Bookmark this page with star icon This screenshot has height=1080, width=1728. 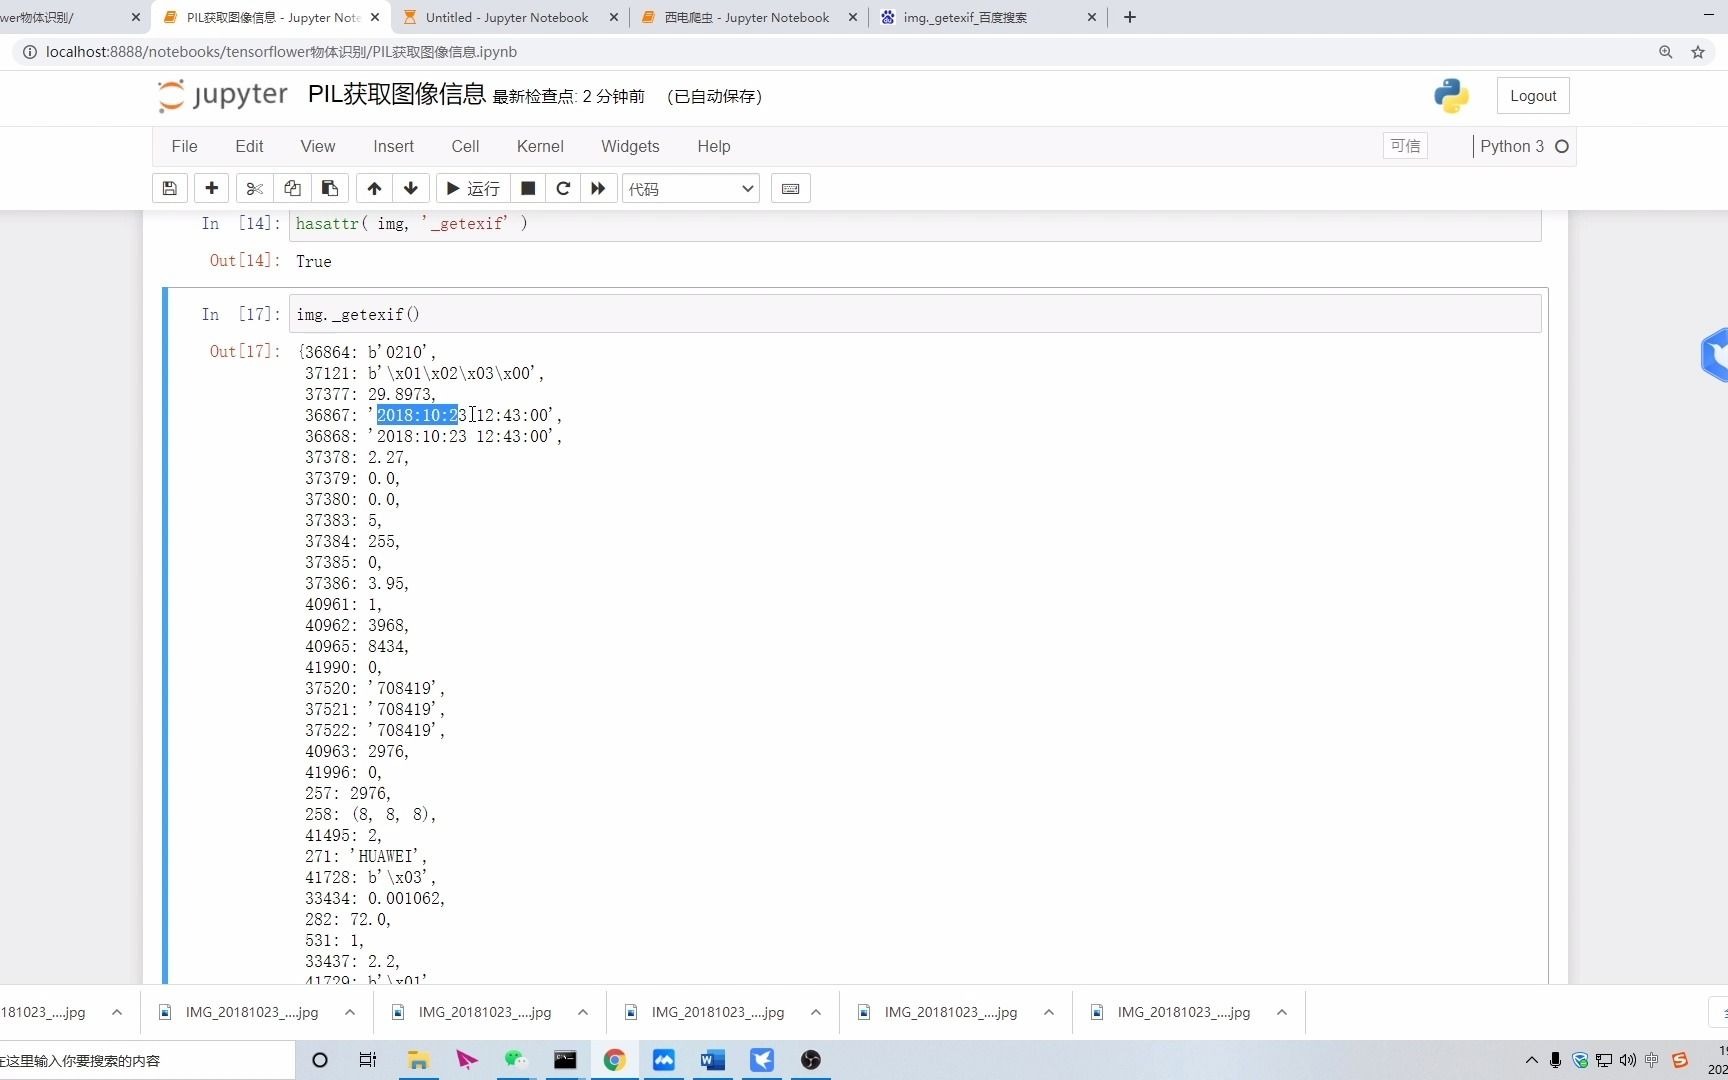(x=1698, y=52)
